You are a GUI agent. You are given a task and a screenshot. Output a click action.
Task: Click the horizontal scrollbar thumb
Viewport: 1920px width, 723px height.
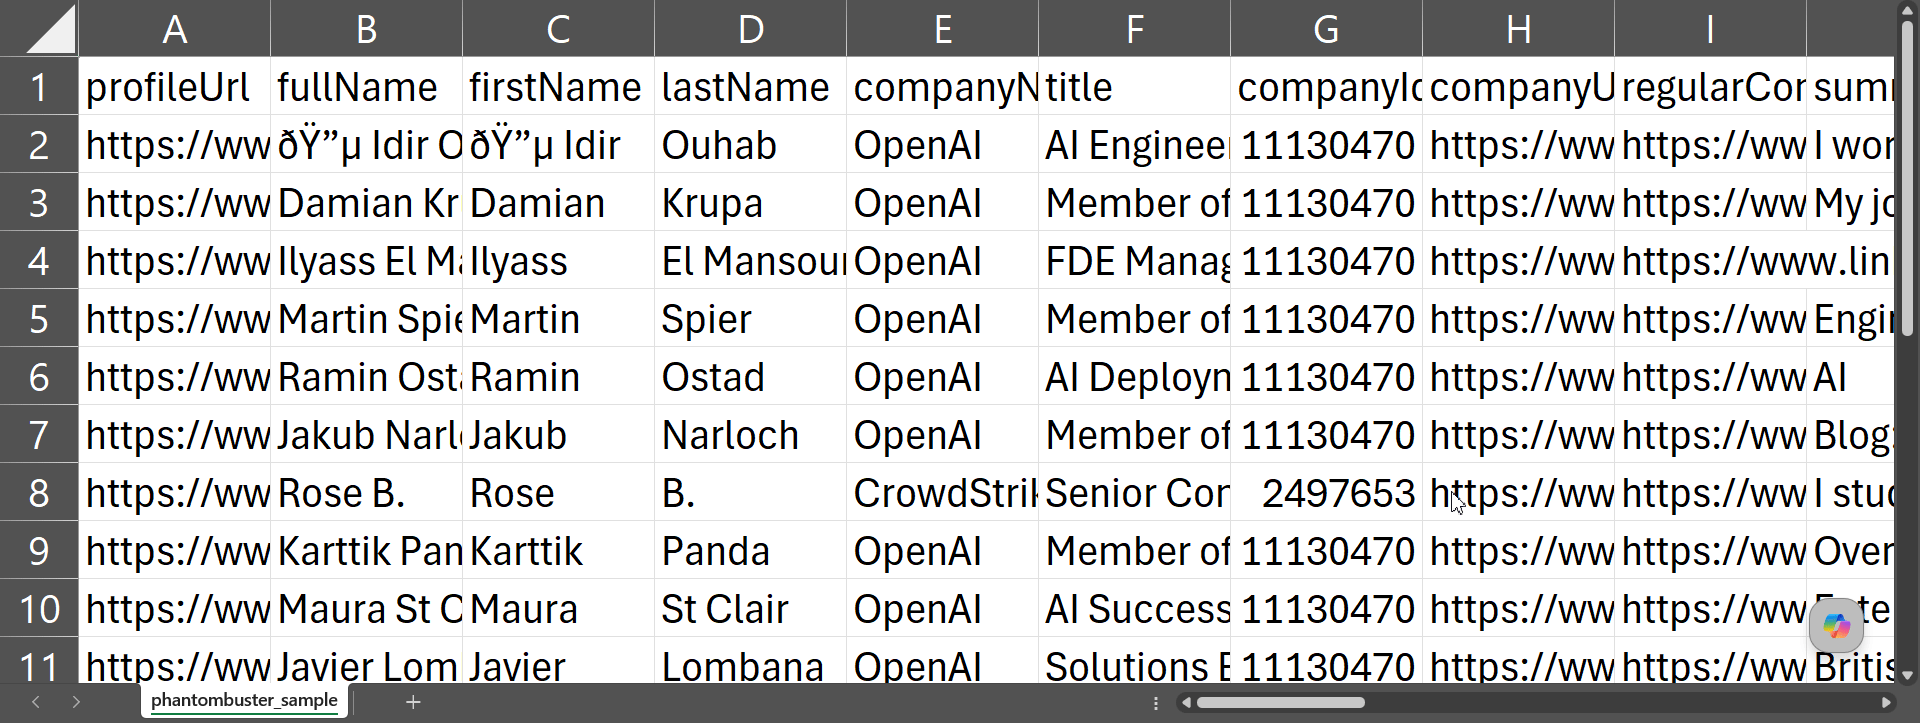point(1280,702)
